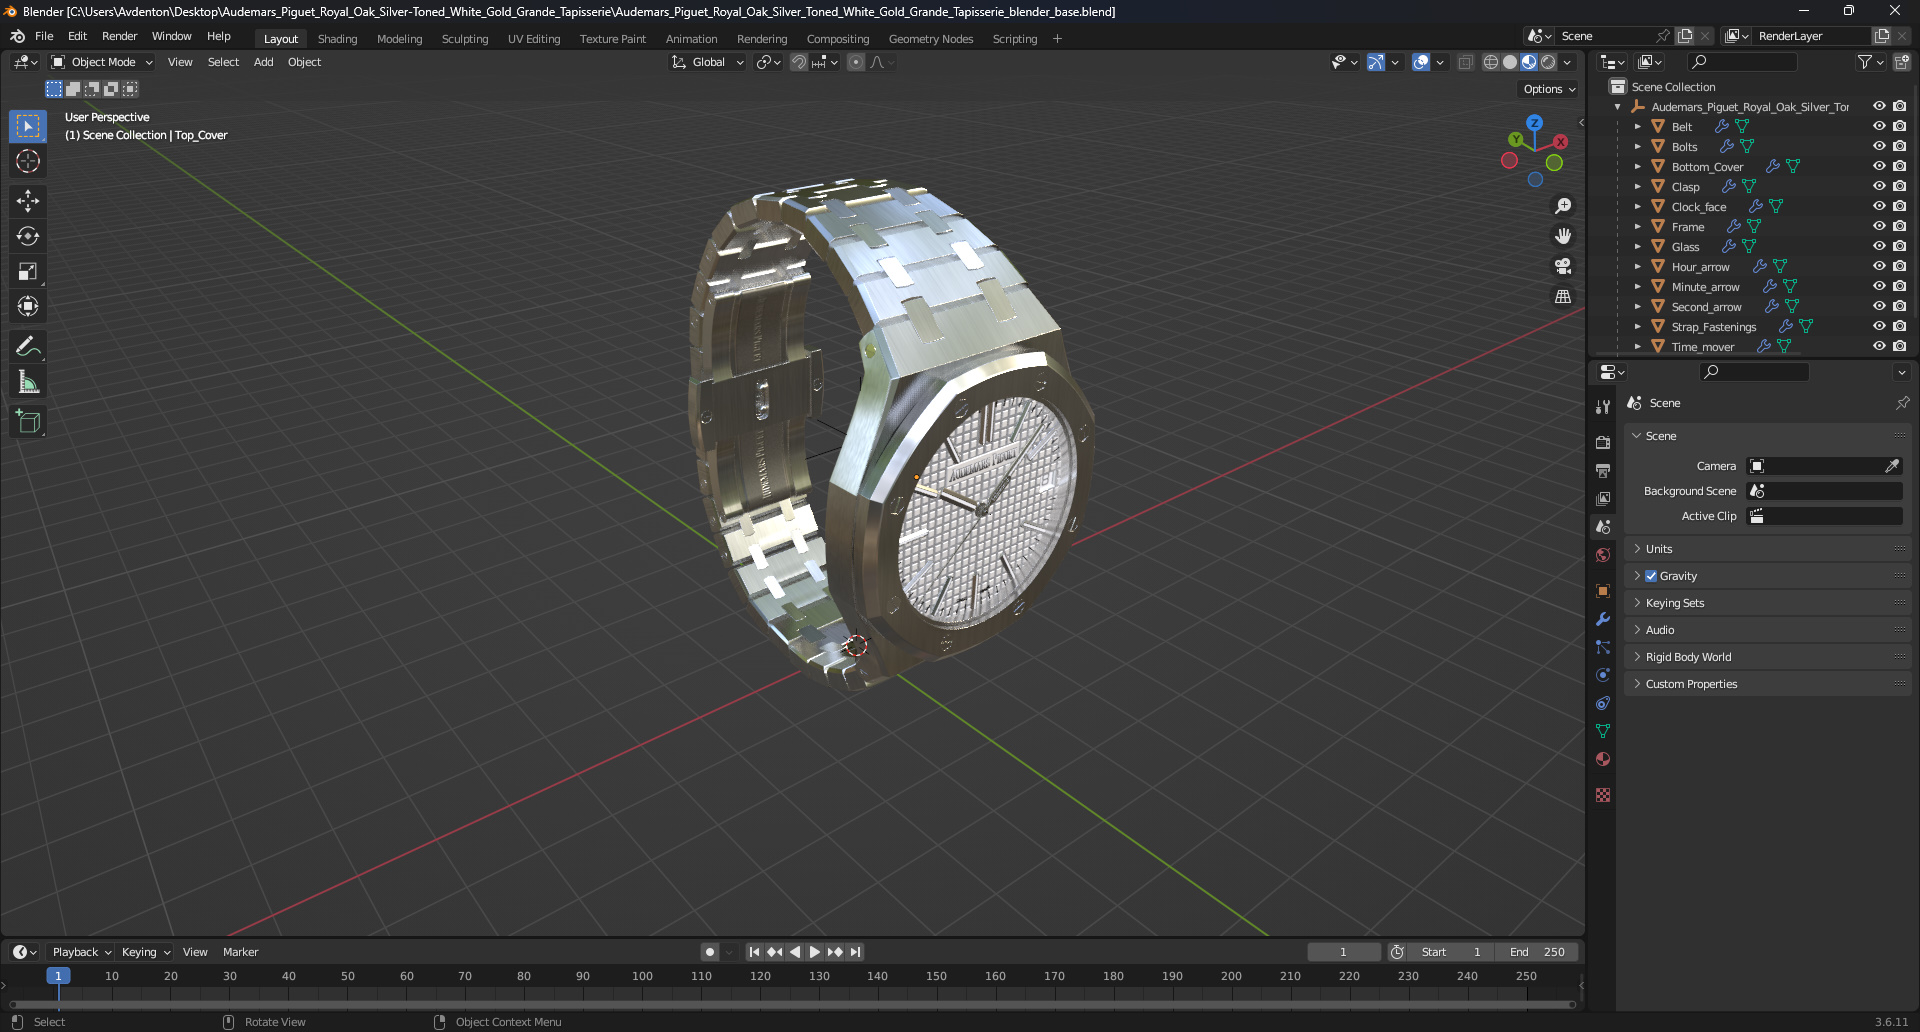Expand the Bolts object in outliner
This screenshot has height=1032, width=1920.
1637,146
